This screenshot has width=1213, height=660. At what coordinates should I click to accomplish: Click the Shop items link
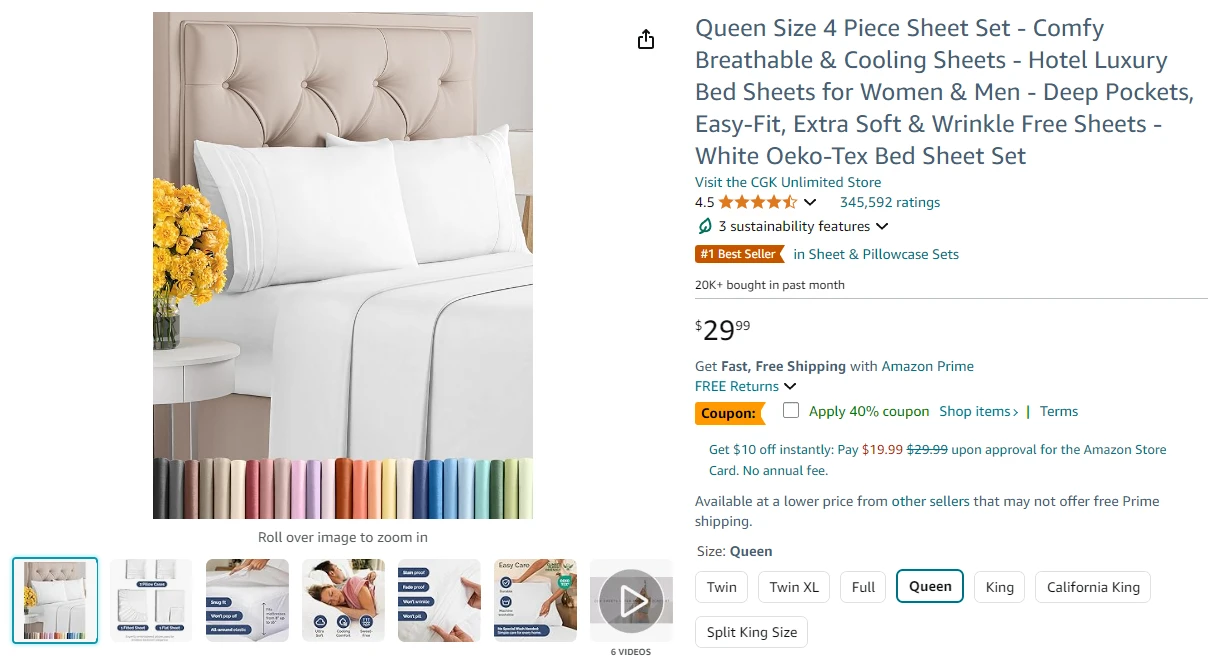[x=978, y=411]
